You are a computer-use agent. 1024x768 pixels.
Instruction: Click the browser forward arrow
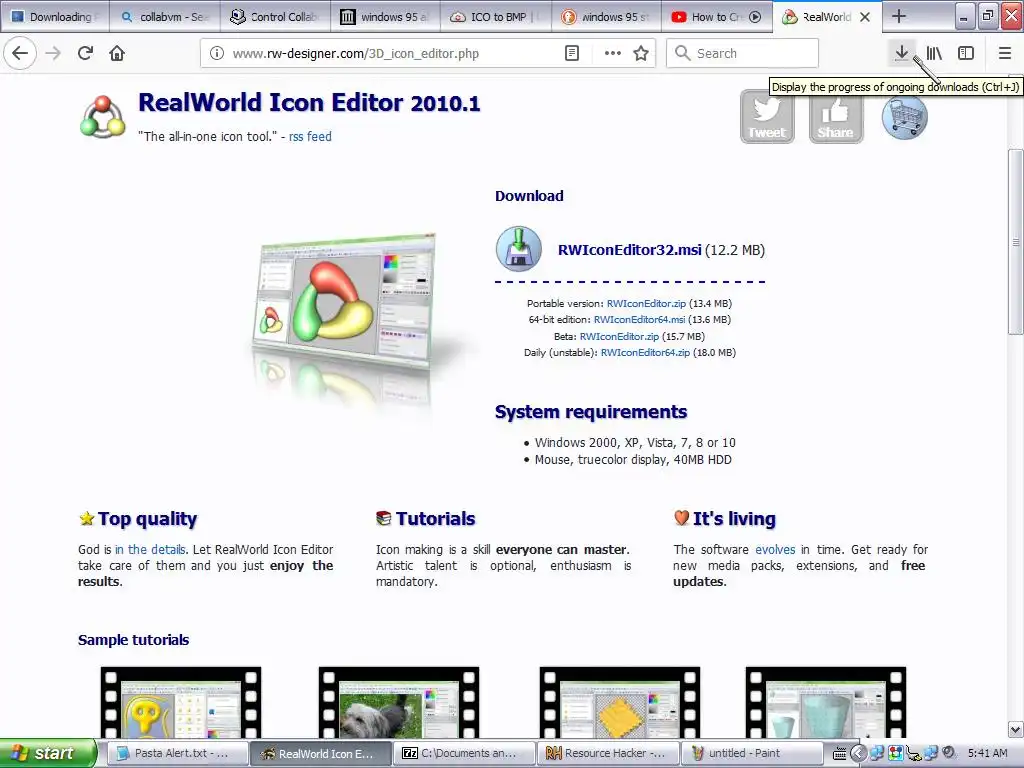53,53
